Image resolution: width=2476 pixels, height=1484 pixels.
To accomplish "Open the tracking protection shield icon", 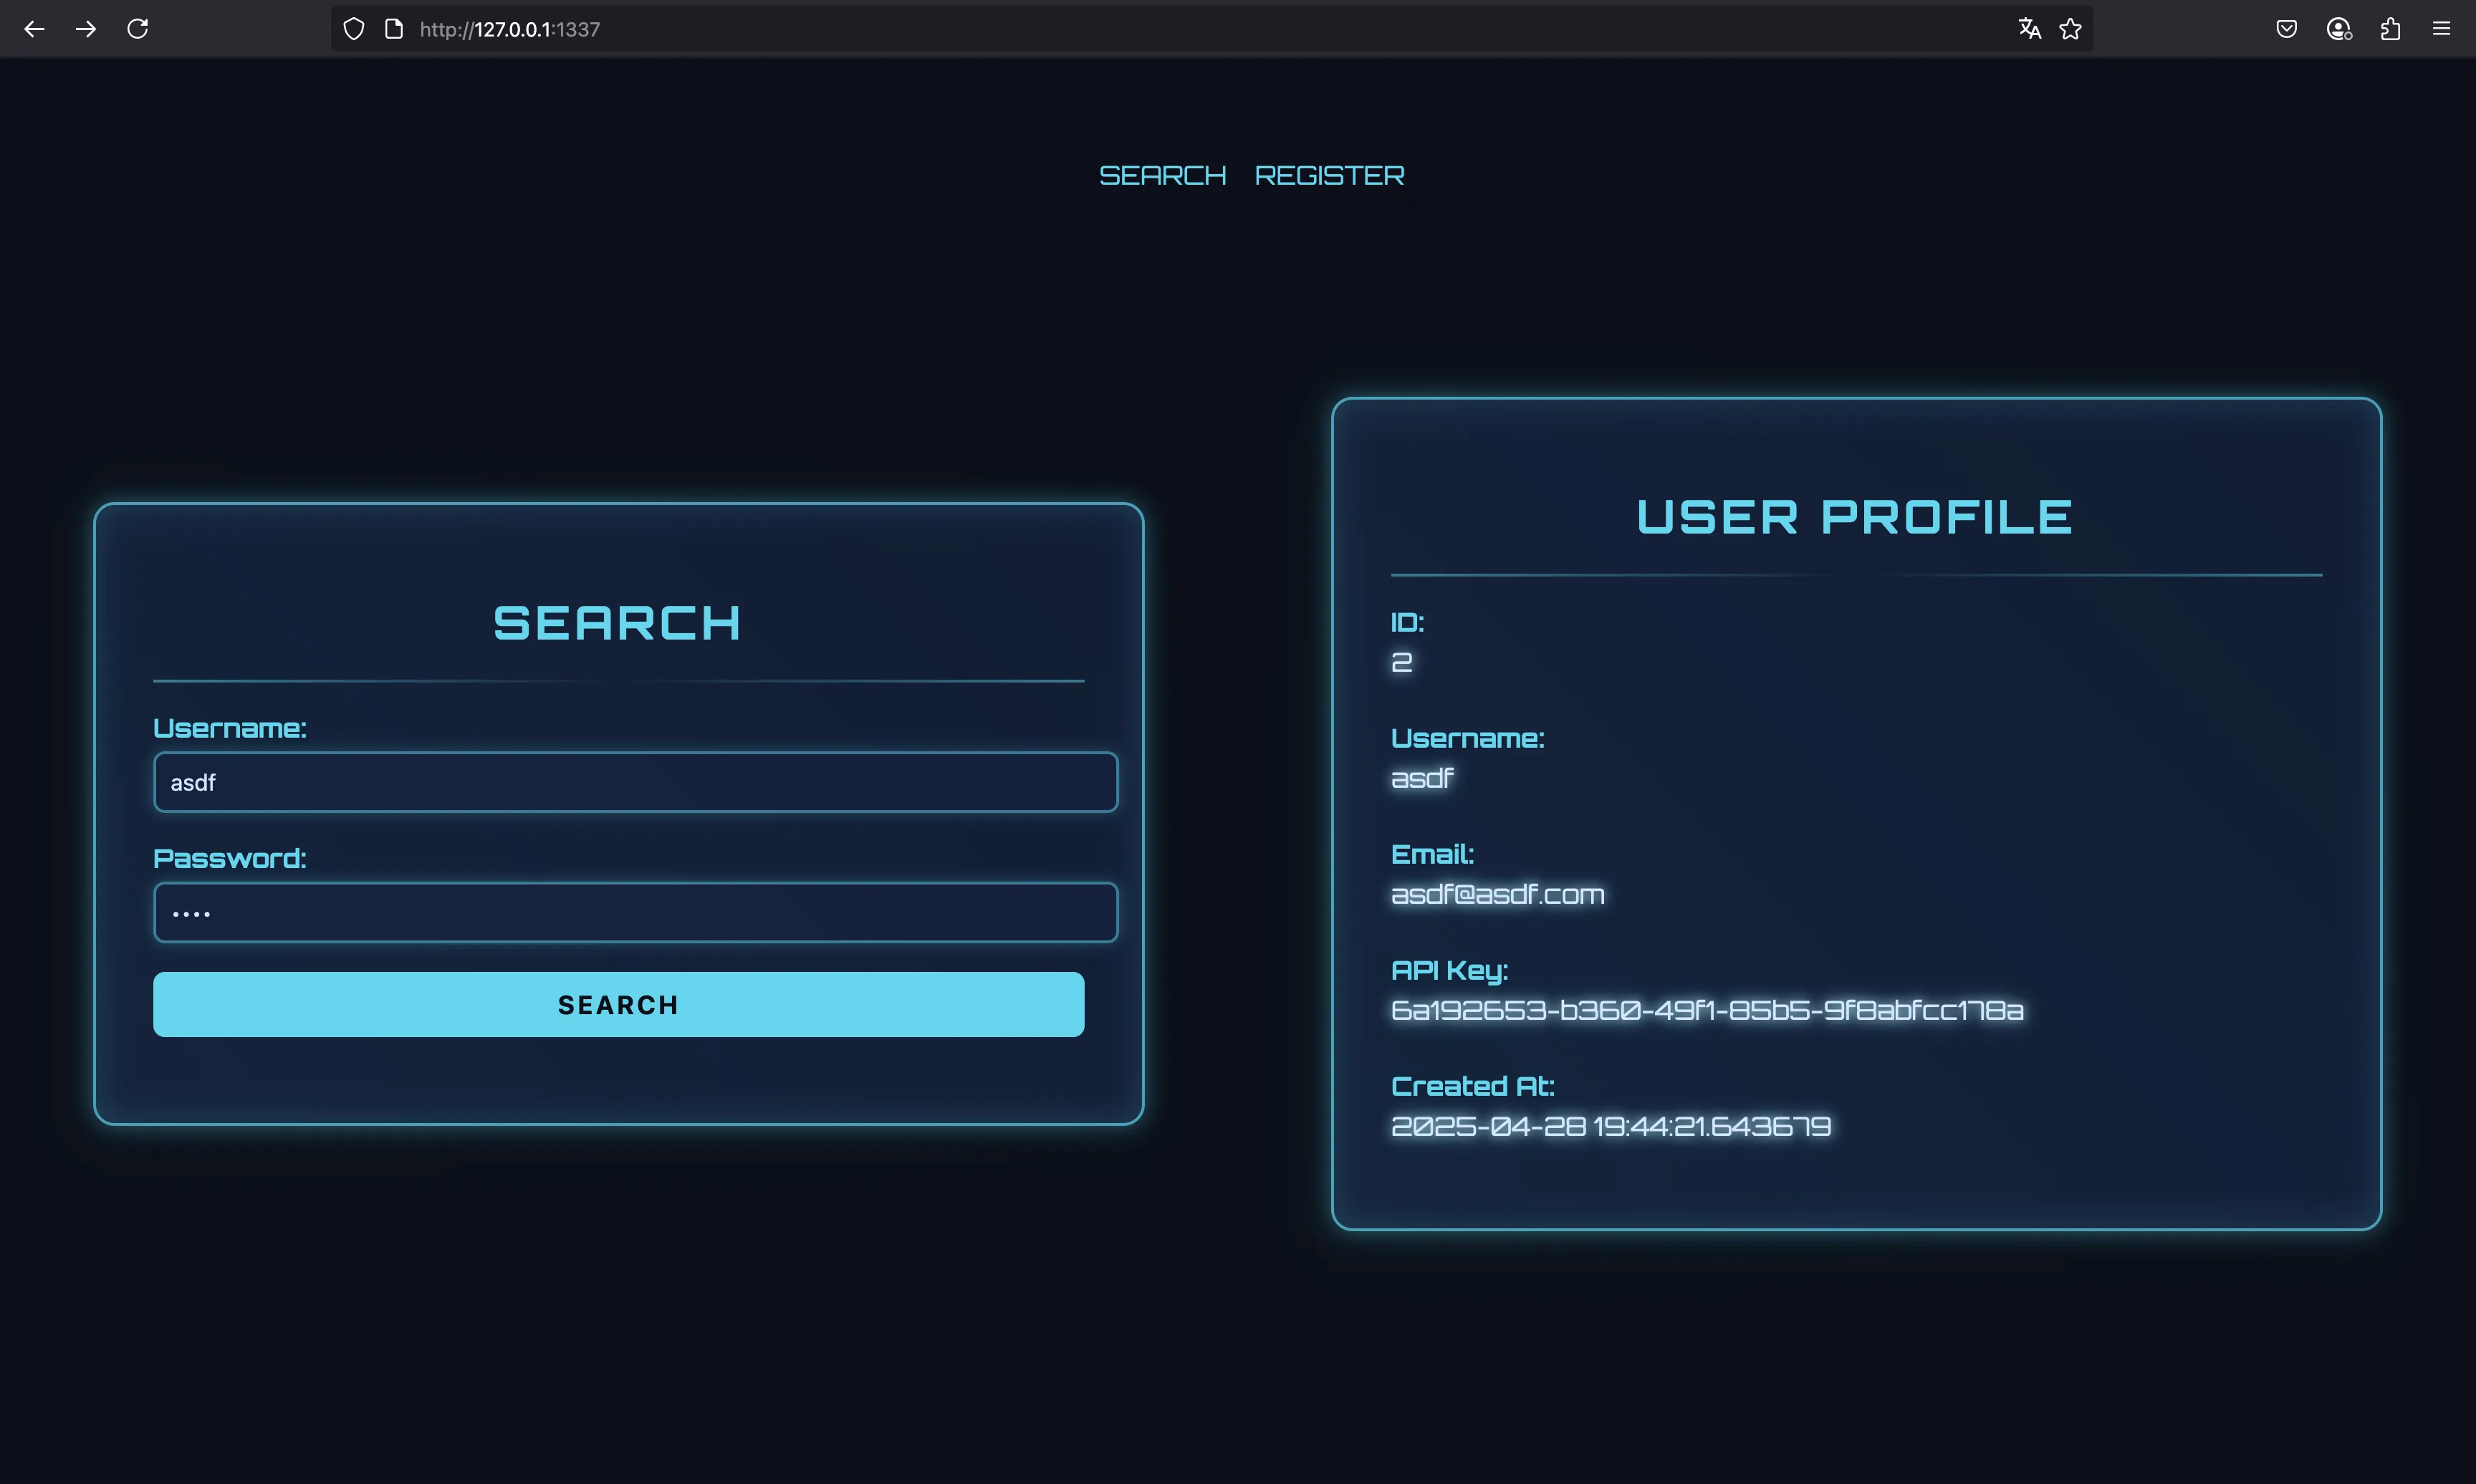I will (354, 29).
